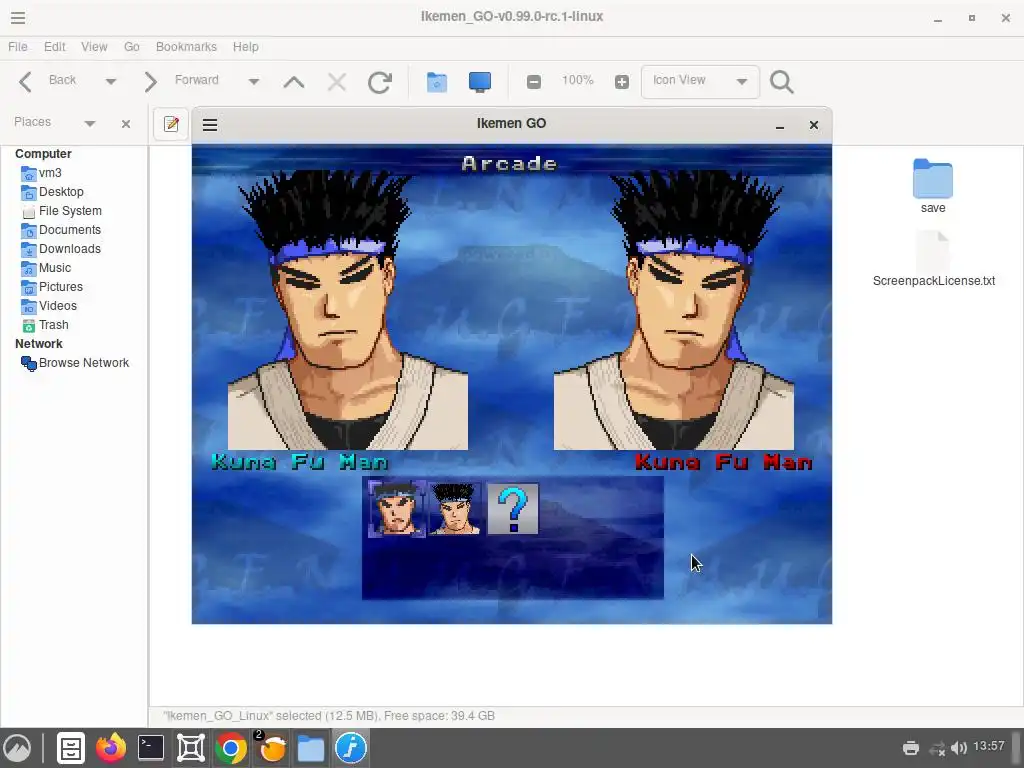Click Browse Network in the sidebar
This screenshot has height=768, width=1024.
pyautogui.click(x=84, y=363)
